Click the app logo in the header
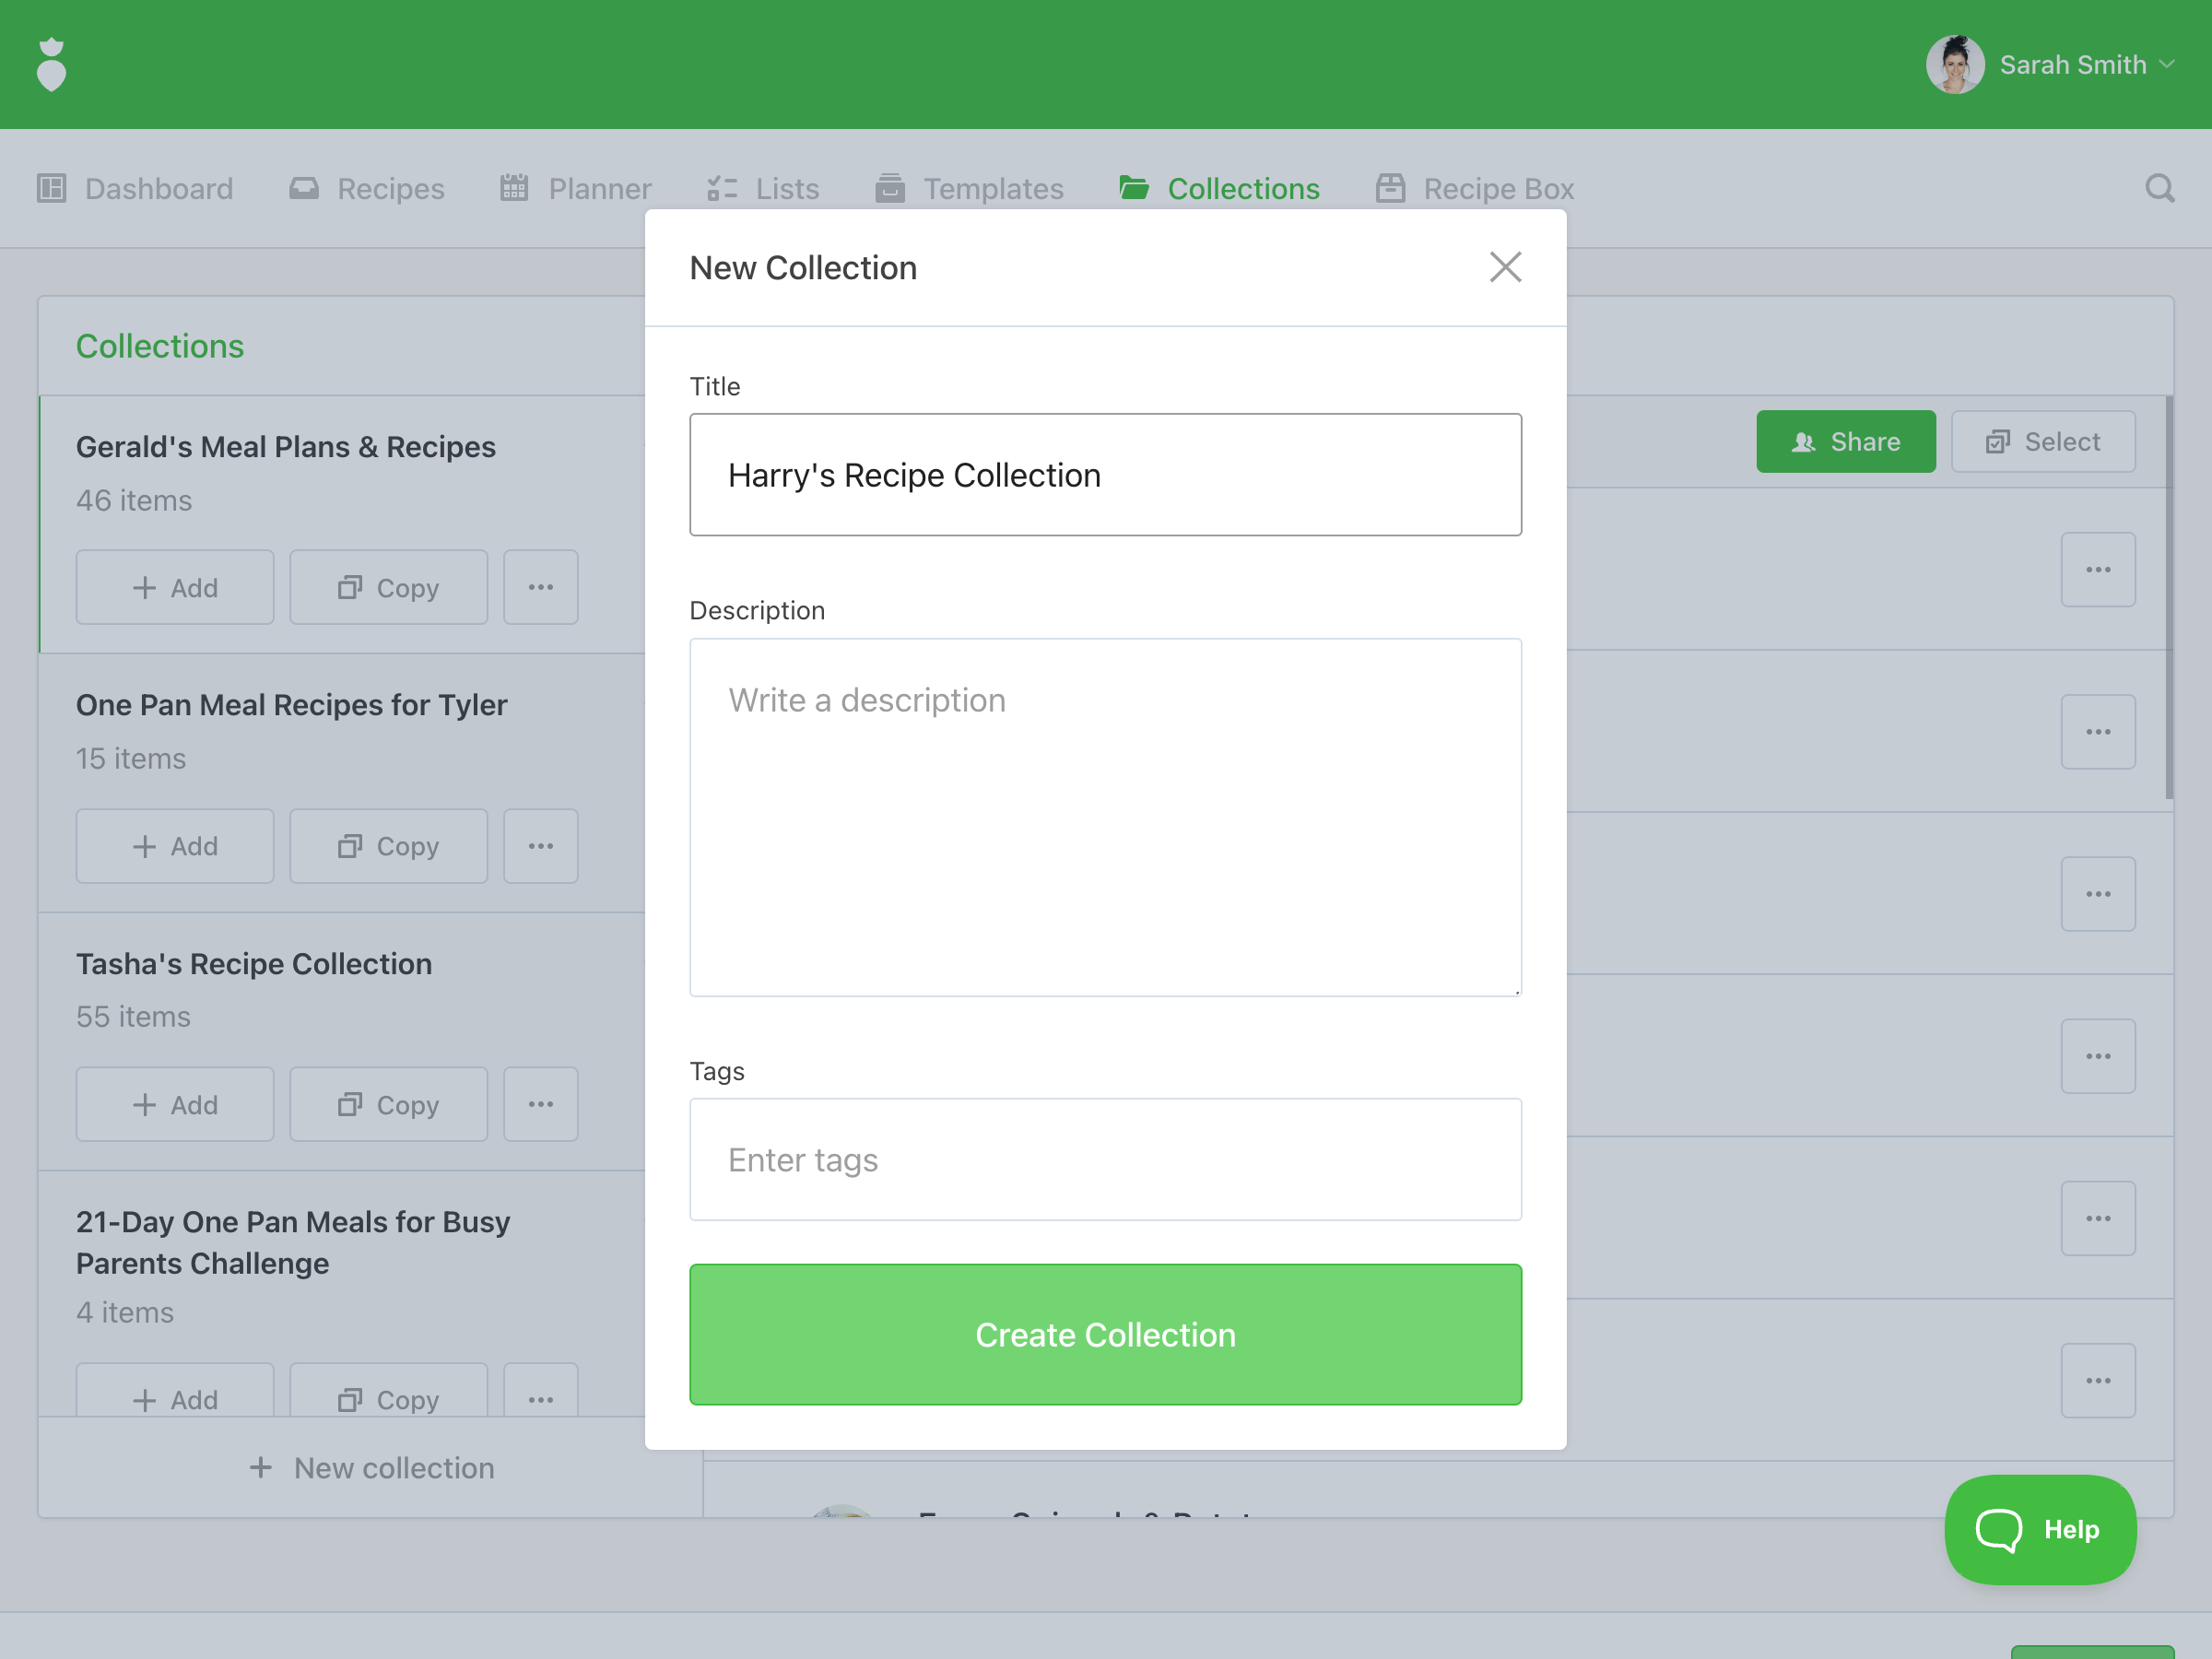The height and width of the screenshot is (1659, 2212). pyautogui.click(x=51, y=65)
